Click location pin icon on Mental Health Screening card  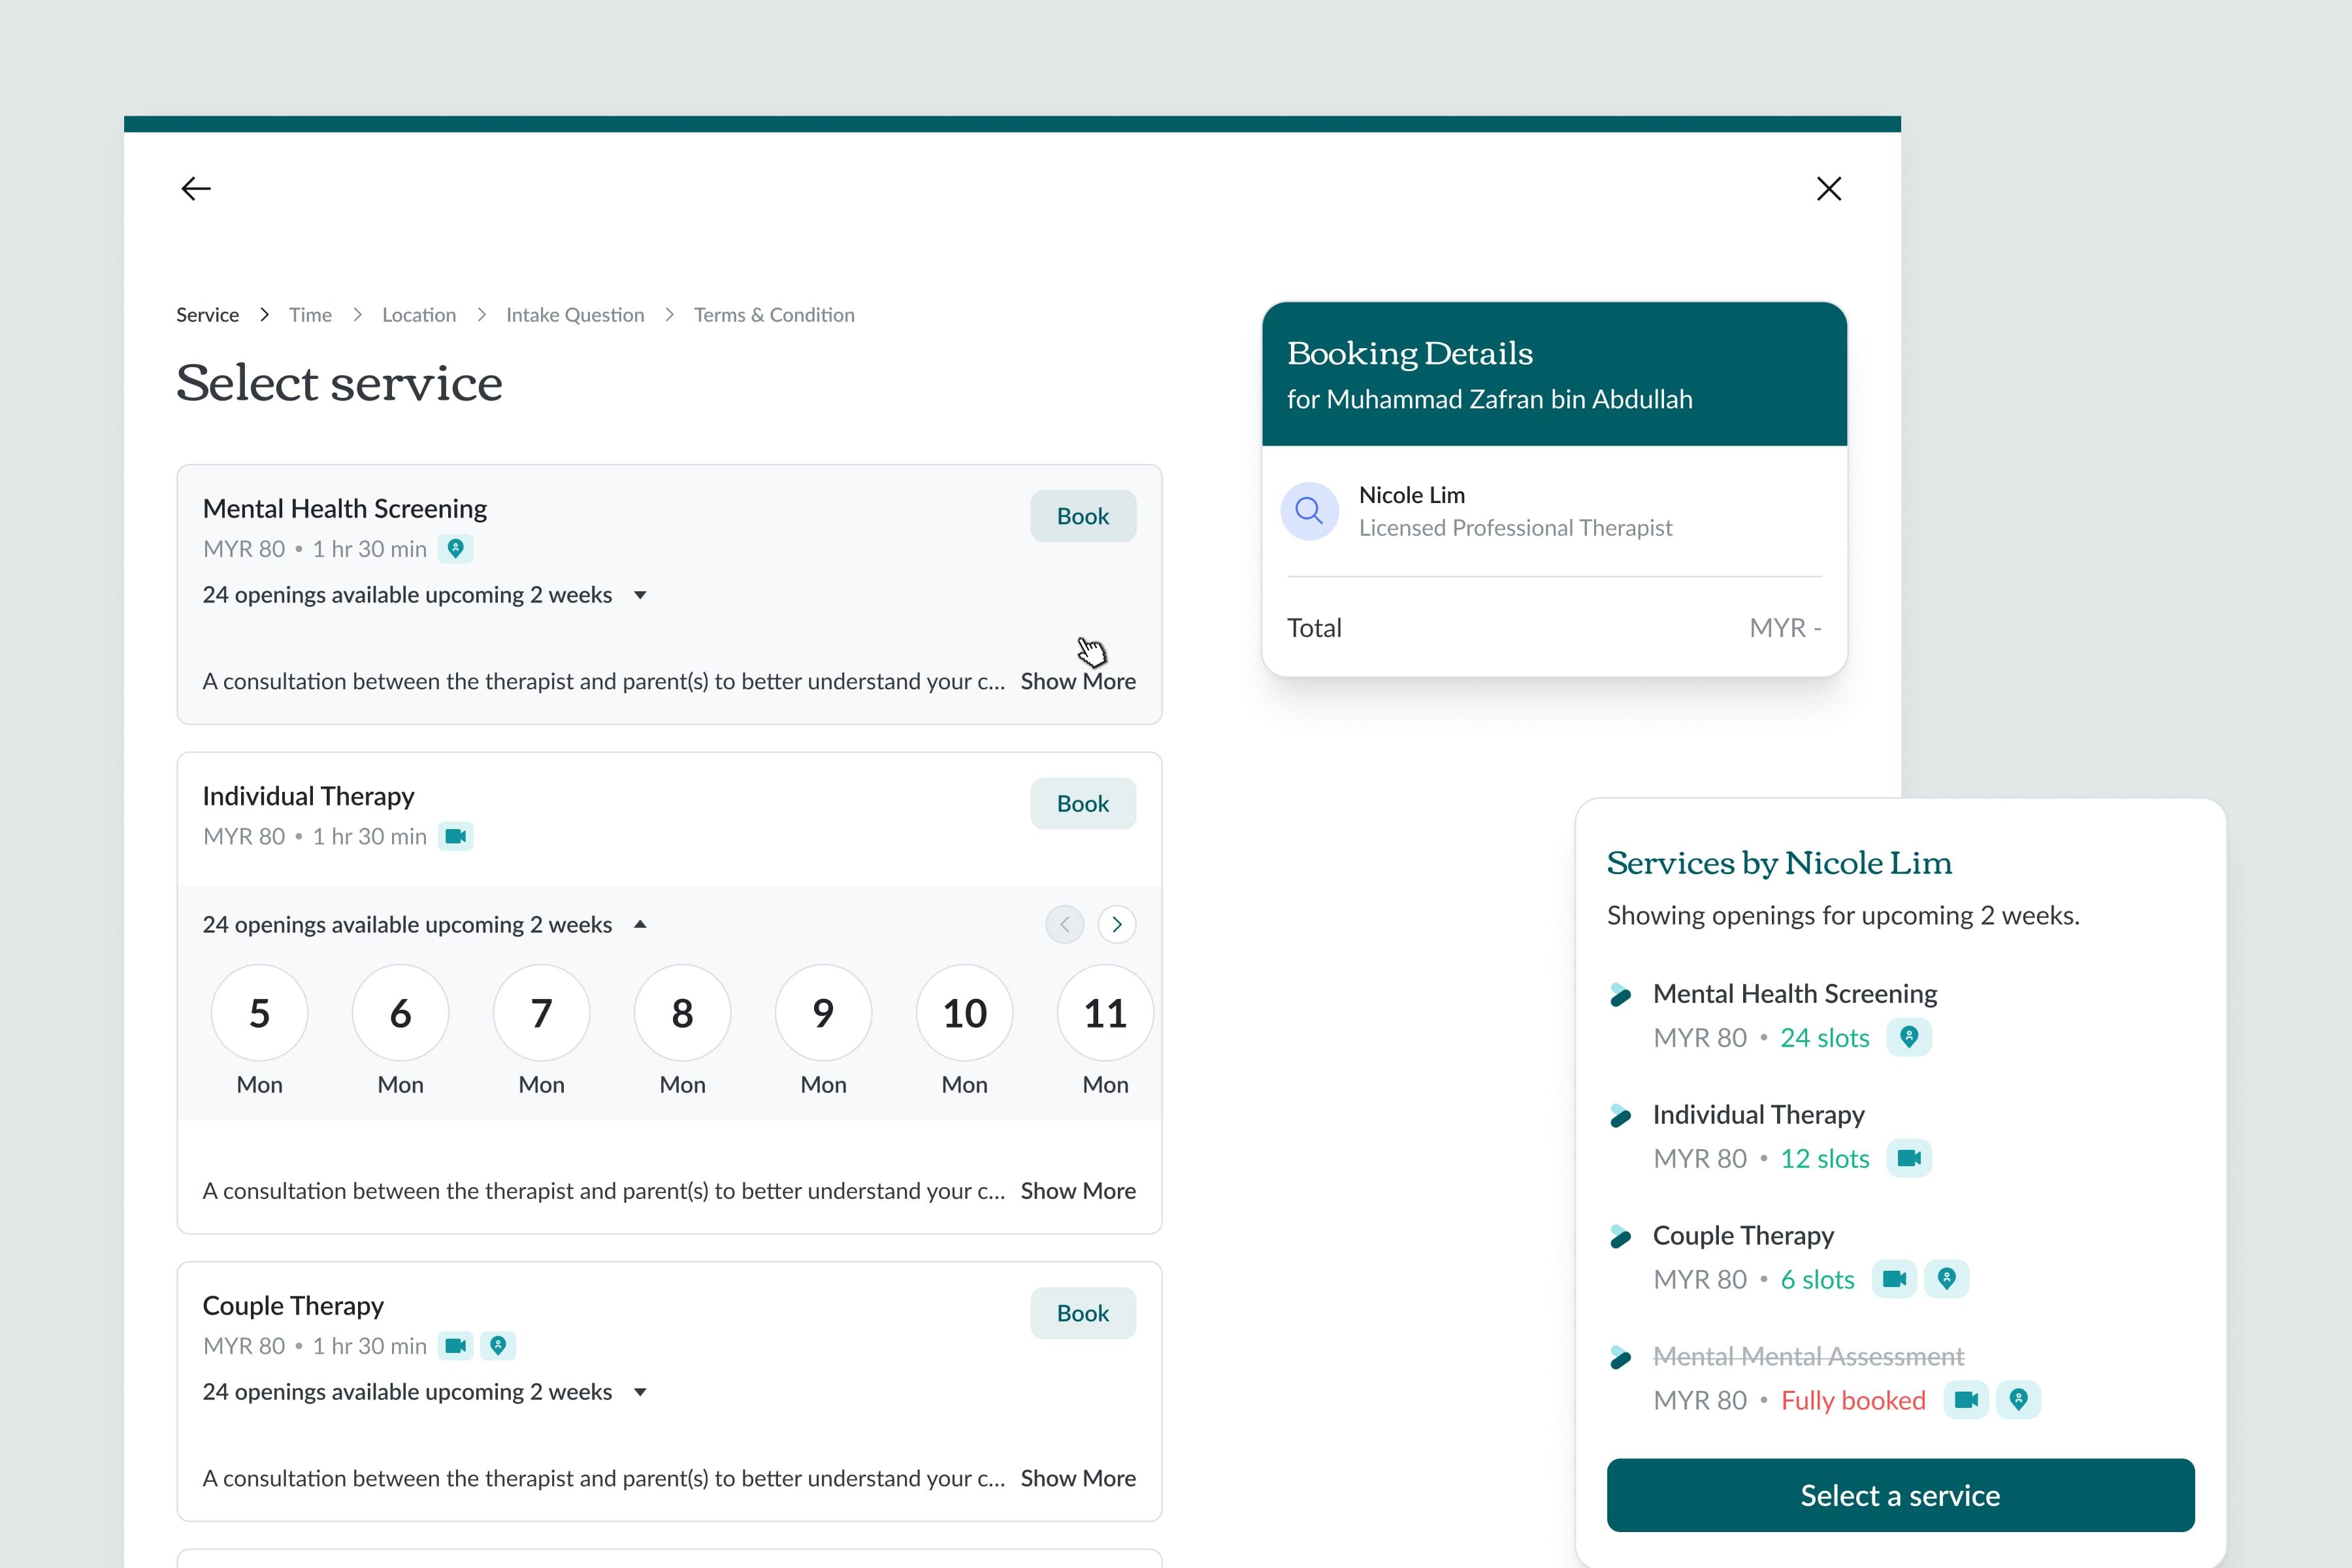[x=456, y=548]
